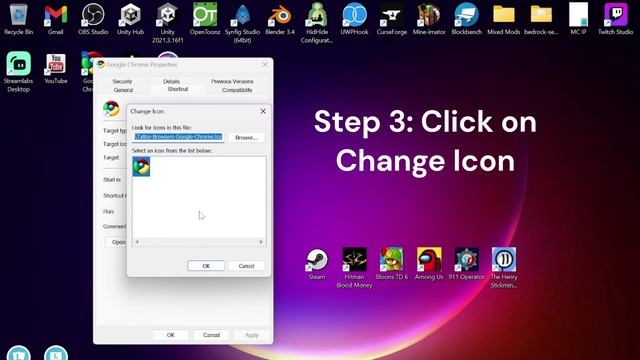Launch Steam from the desktop

[317, 264]
